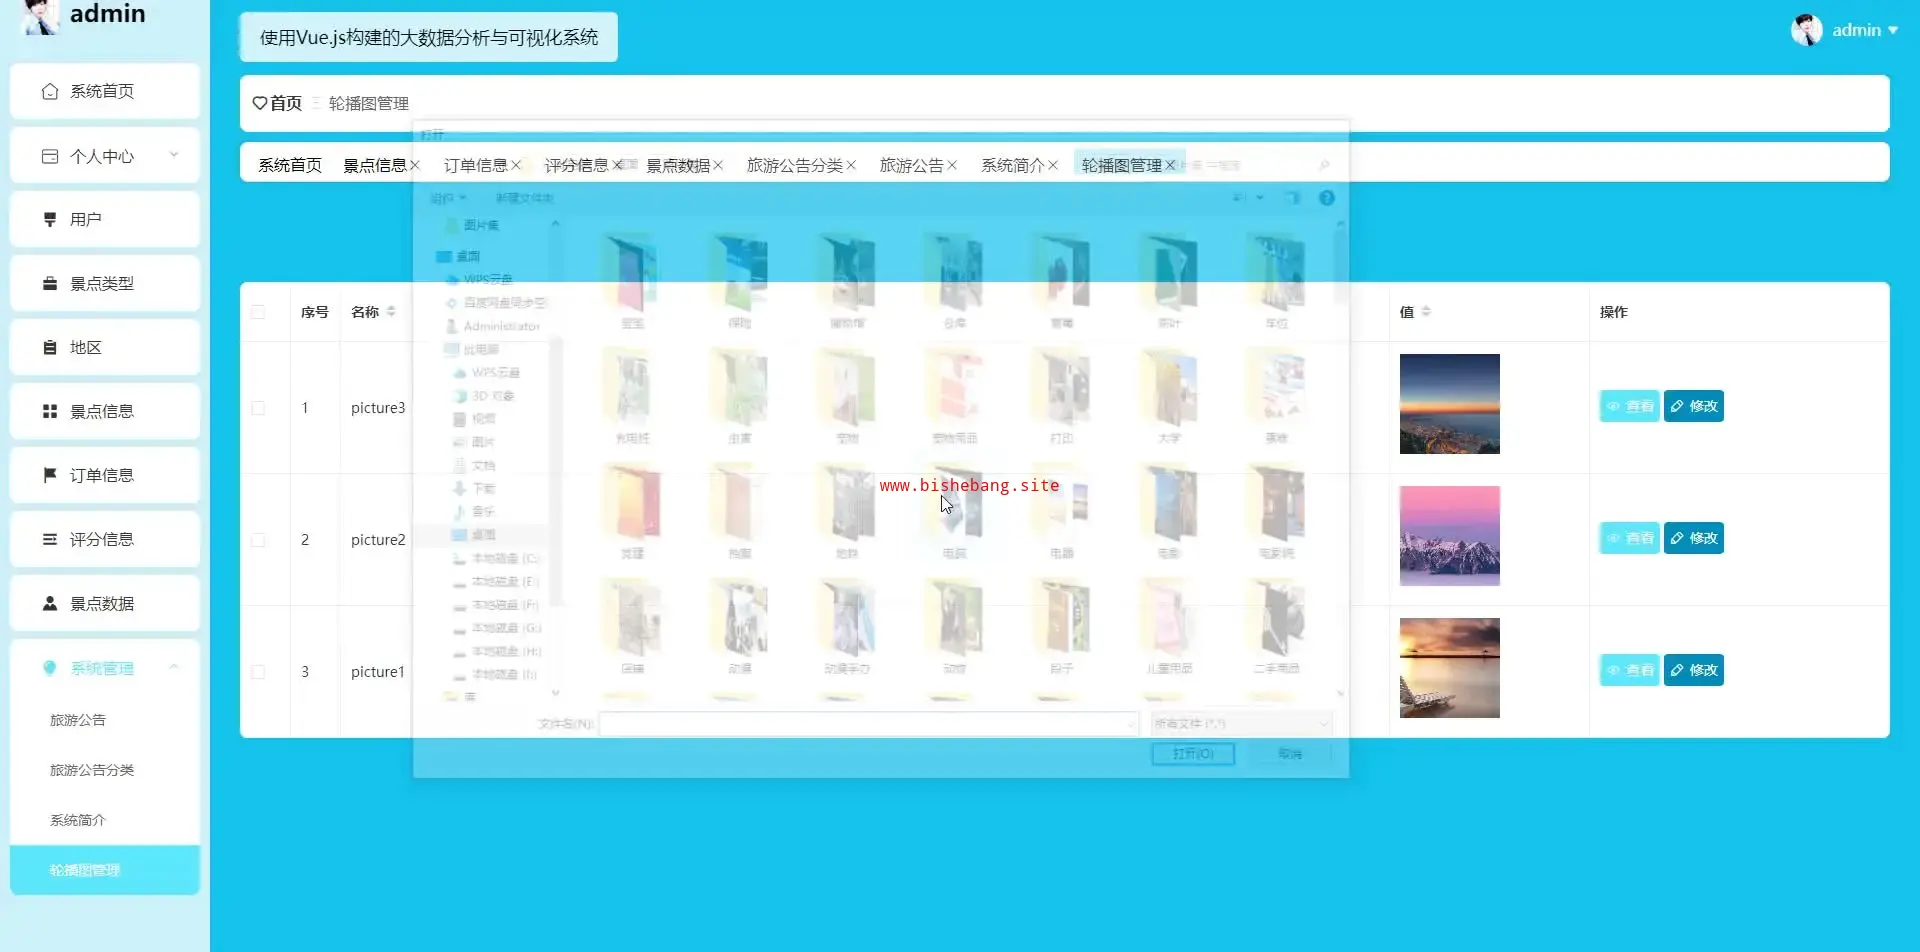The width and height of the screenshot is (1920, 952).
Task: Open 系统首页 from the sidebar home icon
Action: point(105,91)
